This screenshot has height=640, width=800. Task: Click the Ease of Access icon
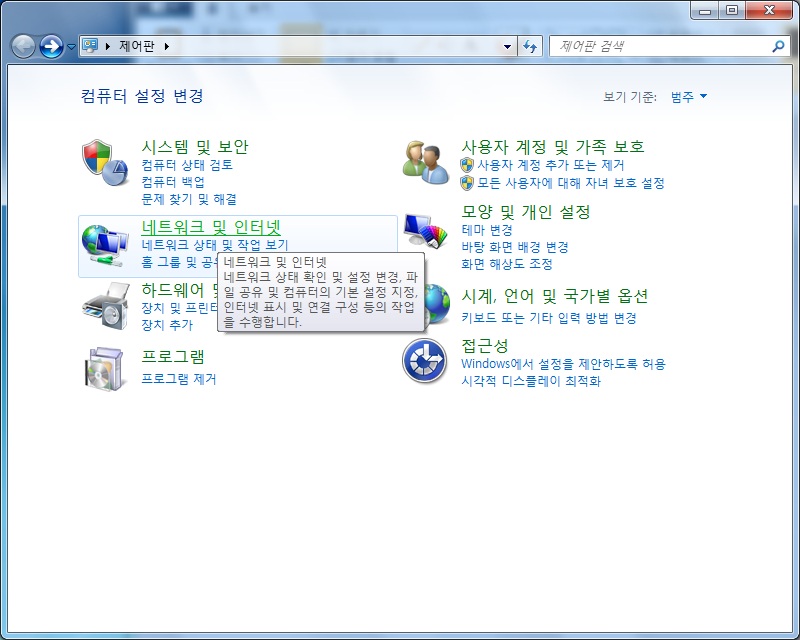click(424, 360)
